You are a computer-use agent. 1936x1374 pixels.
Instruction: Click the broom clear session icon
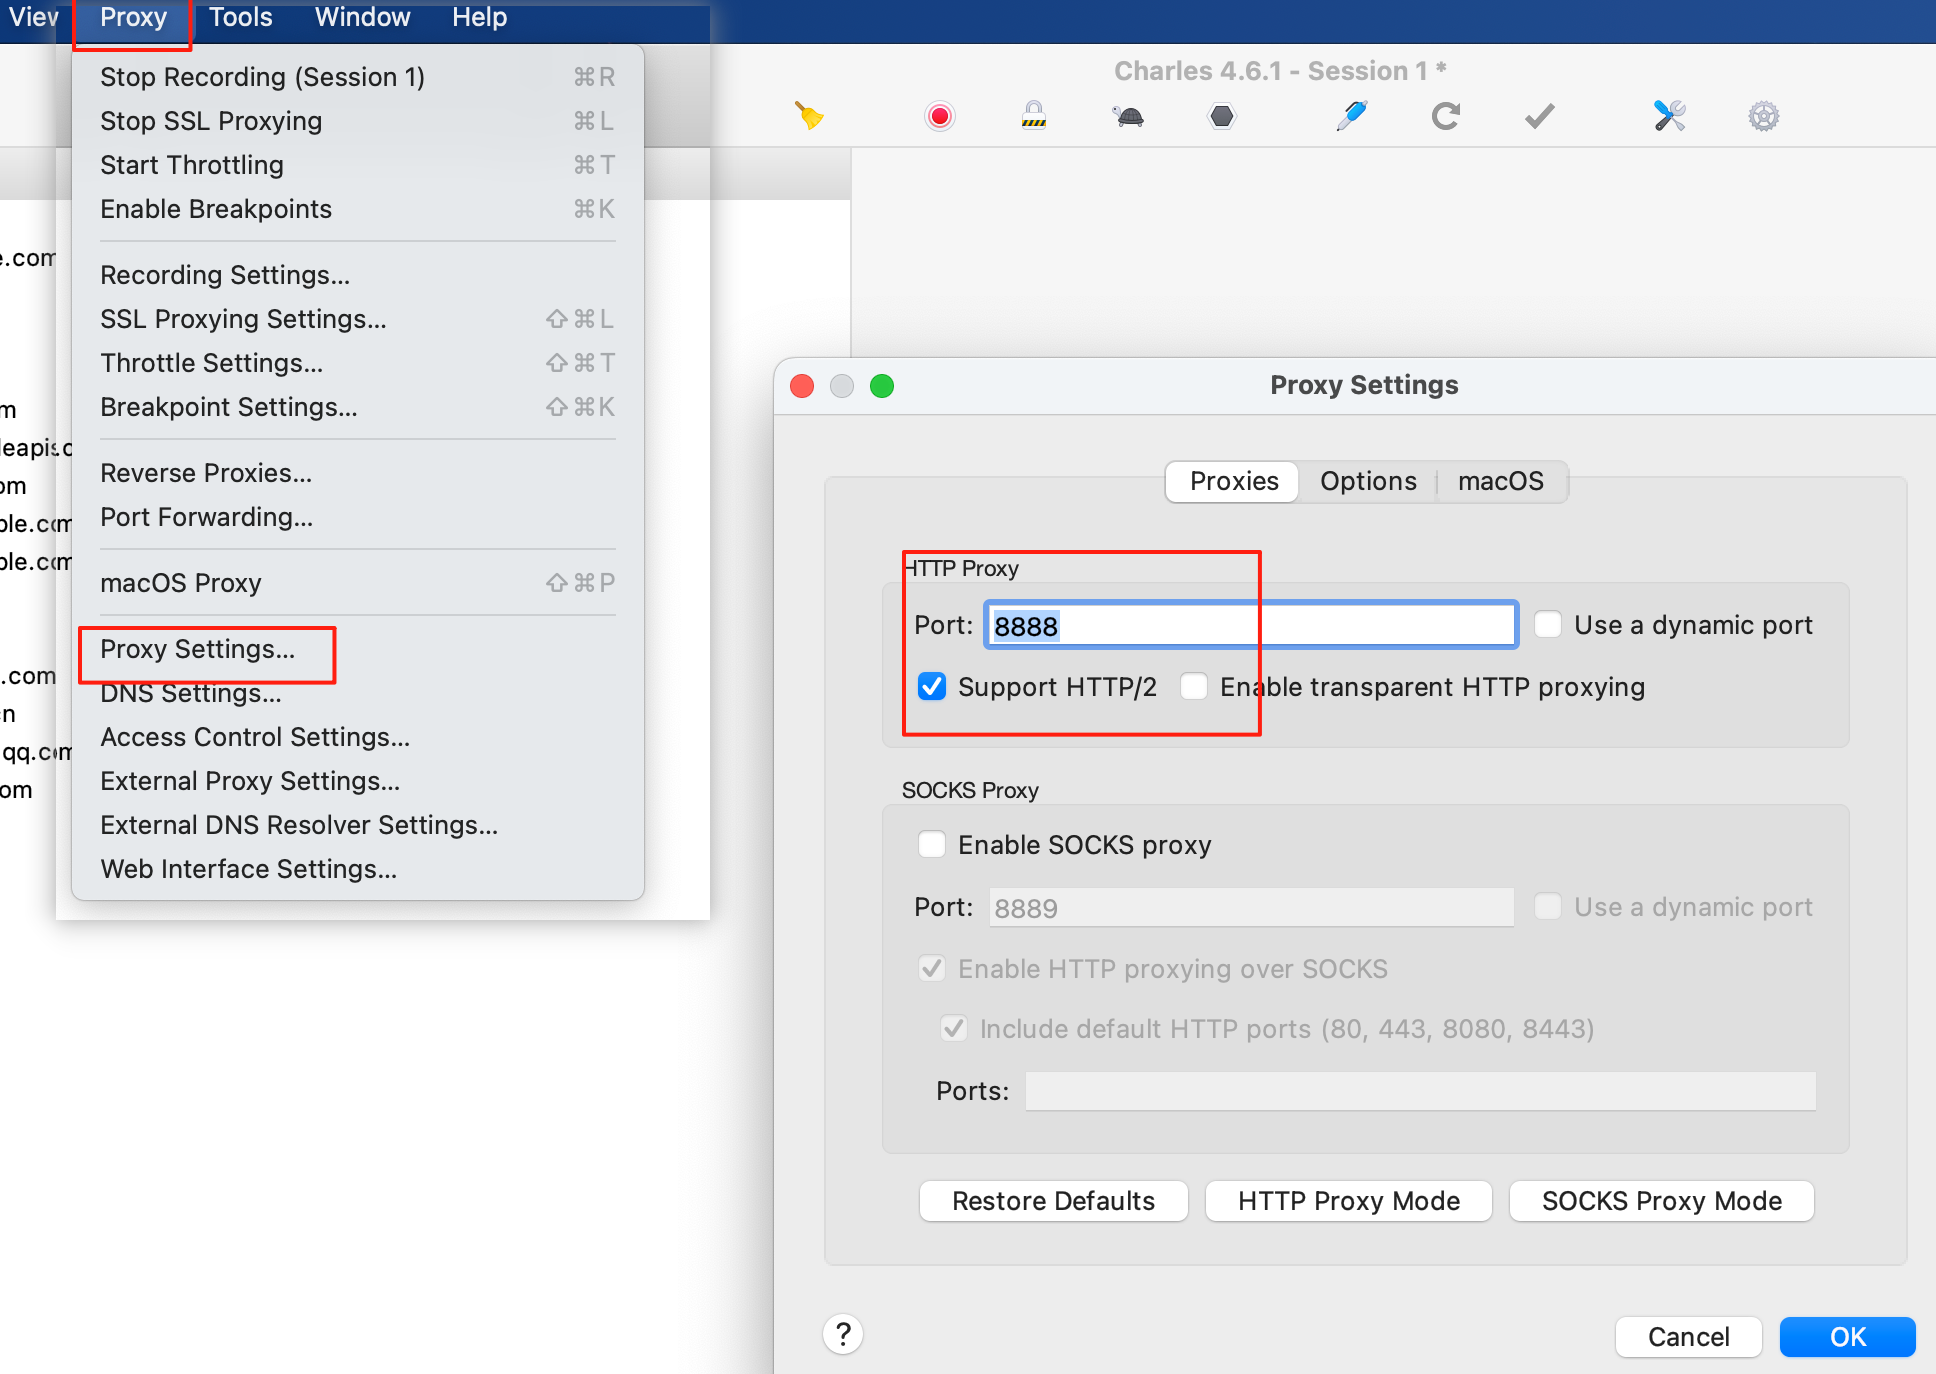click(809, 116)
